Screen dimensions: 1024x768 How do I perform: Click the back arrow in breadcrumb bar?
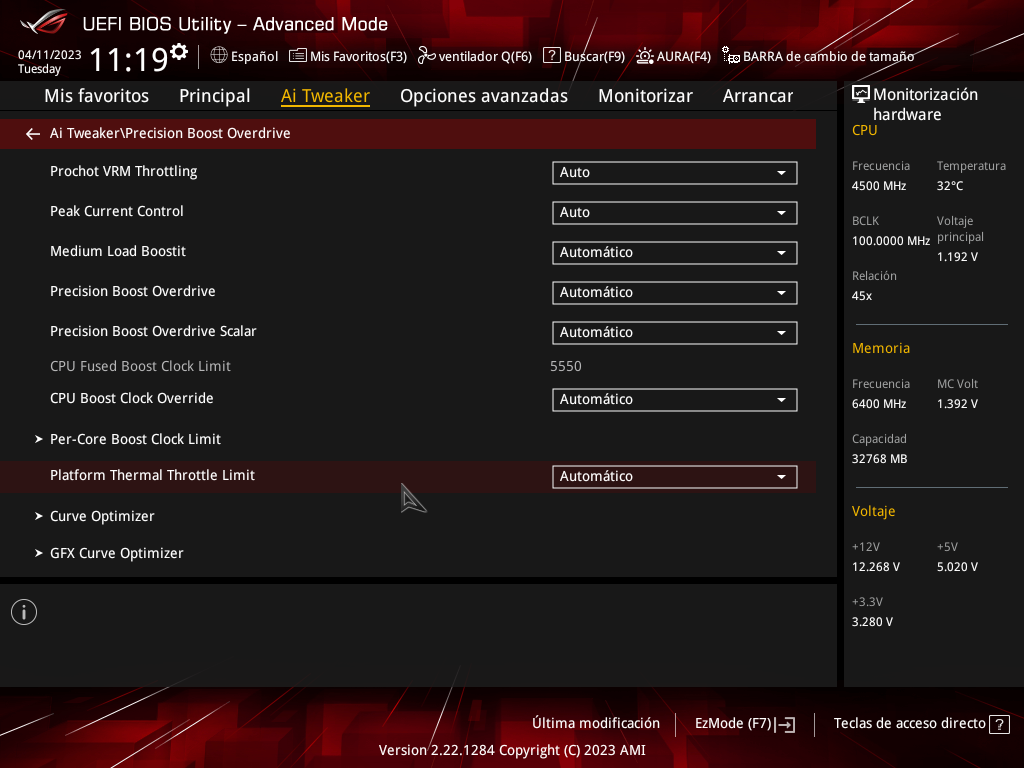point(33,134)
